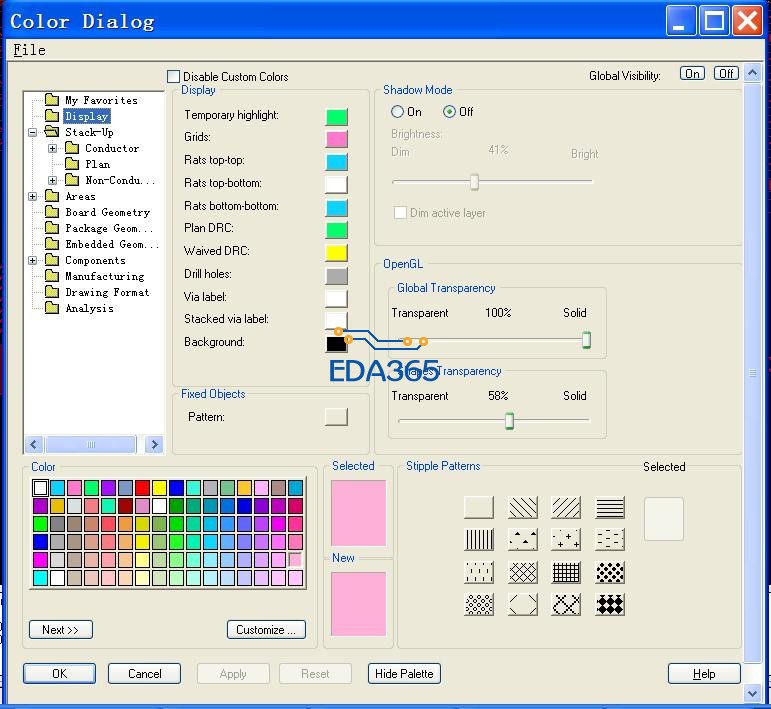771x709 pixels.
Task: Click Next >> palette button
Action: (60, 630)
